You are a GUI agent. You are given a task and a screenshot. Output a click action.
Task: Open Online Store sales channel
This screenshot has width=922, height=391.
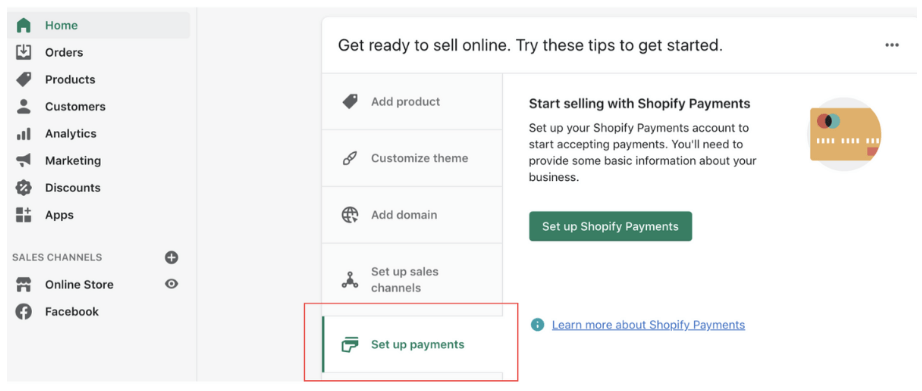pos(79,285)
